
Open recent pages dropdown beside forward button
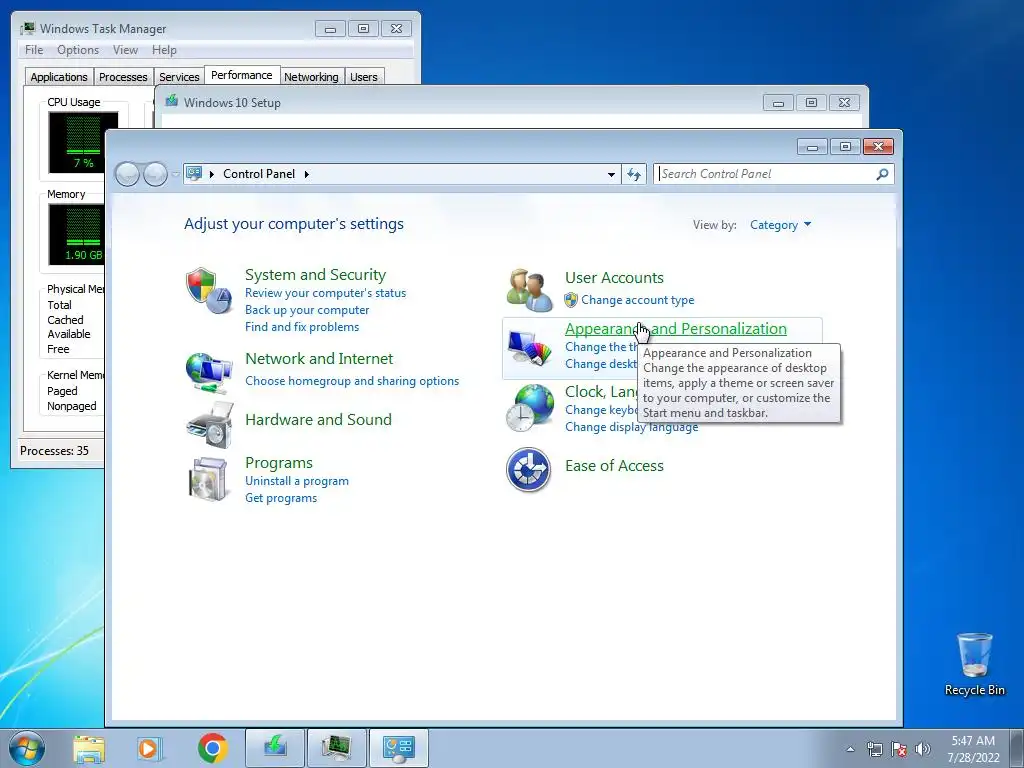coord(175,174)
